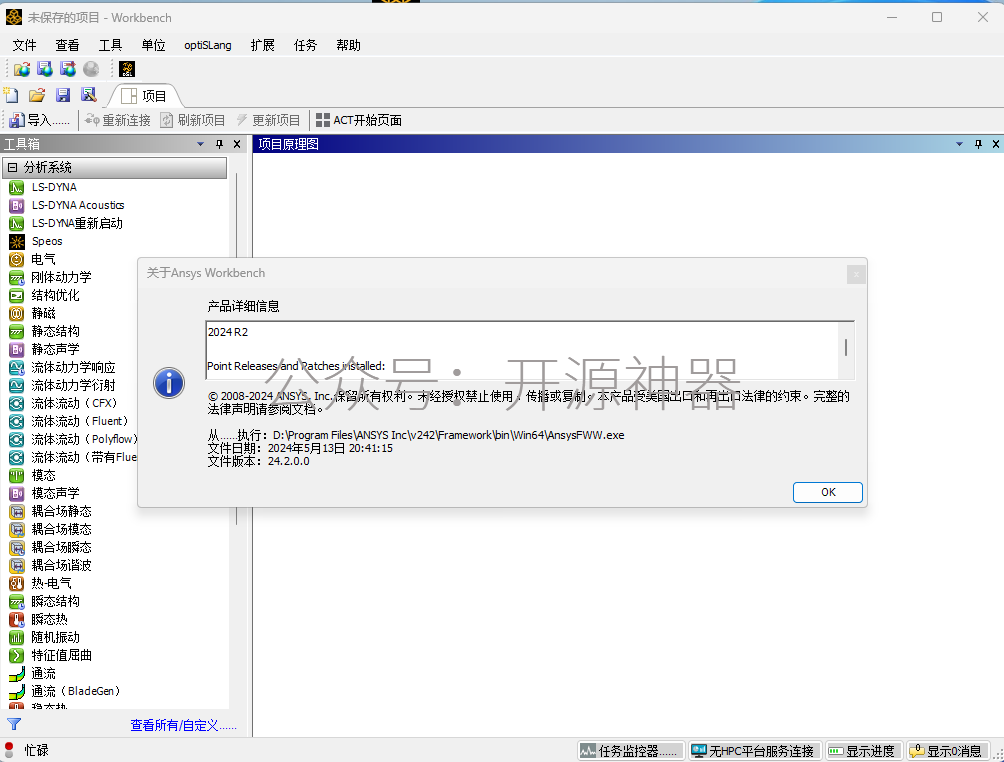Viewport: 1004px width, 762px height.
Task: Click the black ACT extension toolbar icon
Action: [x=127, y=69]
